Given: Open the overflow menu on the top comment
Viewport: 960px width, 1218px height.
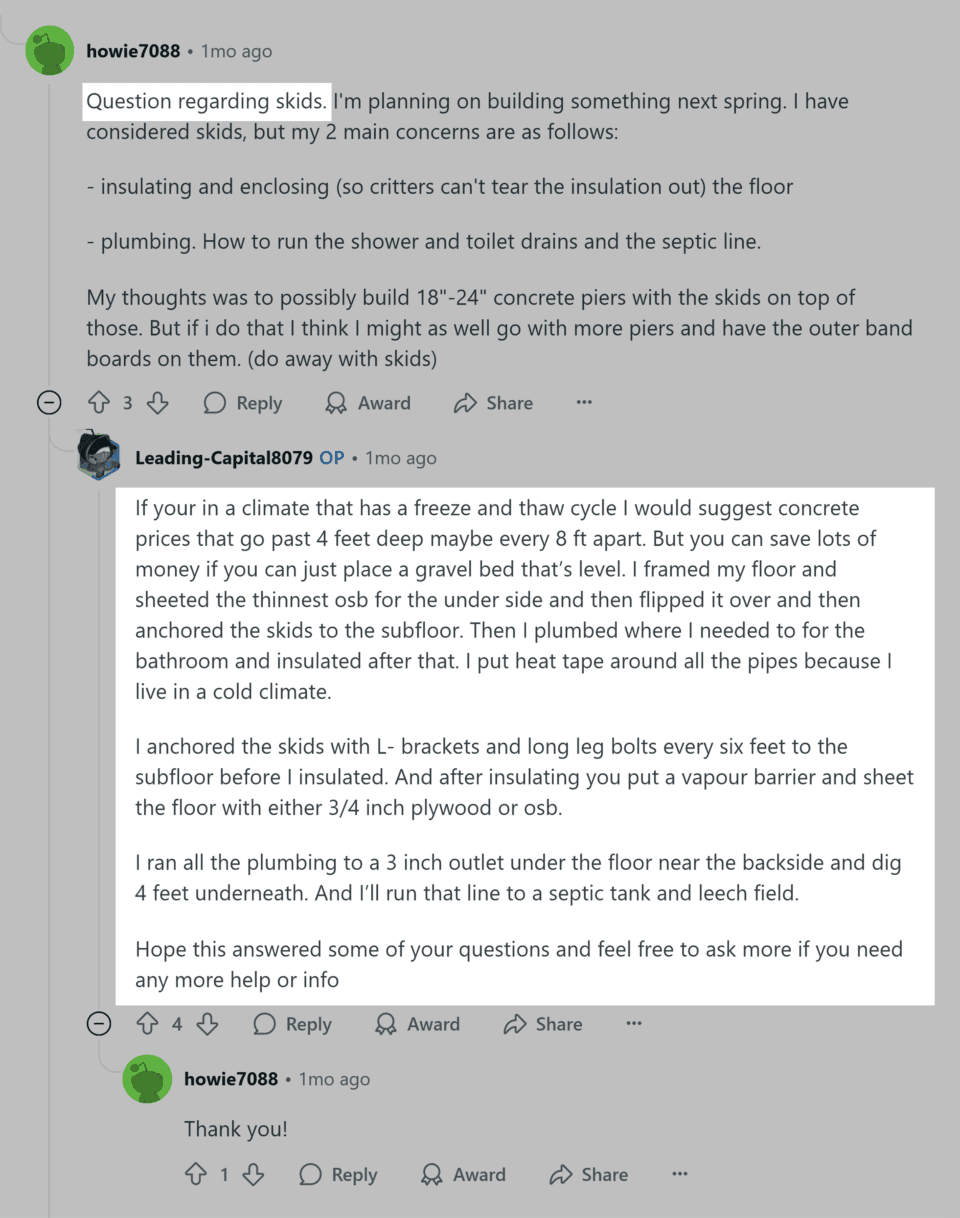Looking at the screenshot, I should [x=584, y=402].
